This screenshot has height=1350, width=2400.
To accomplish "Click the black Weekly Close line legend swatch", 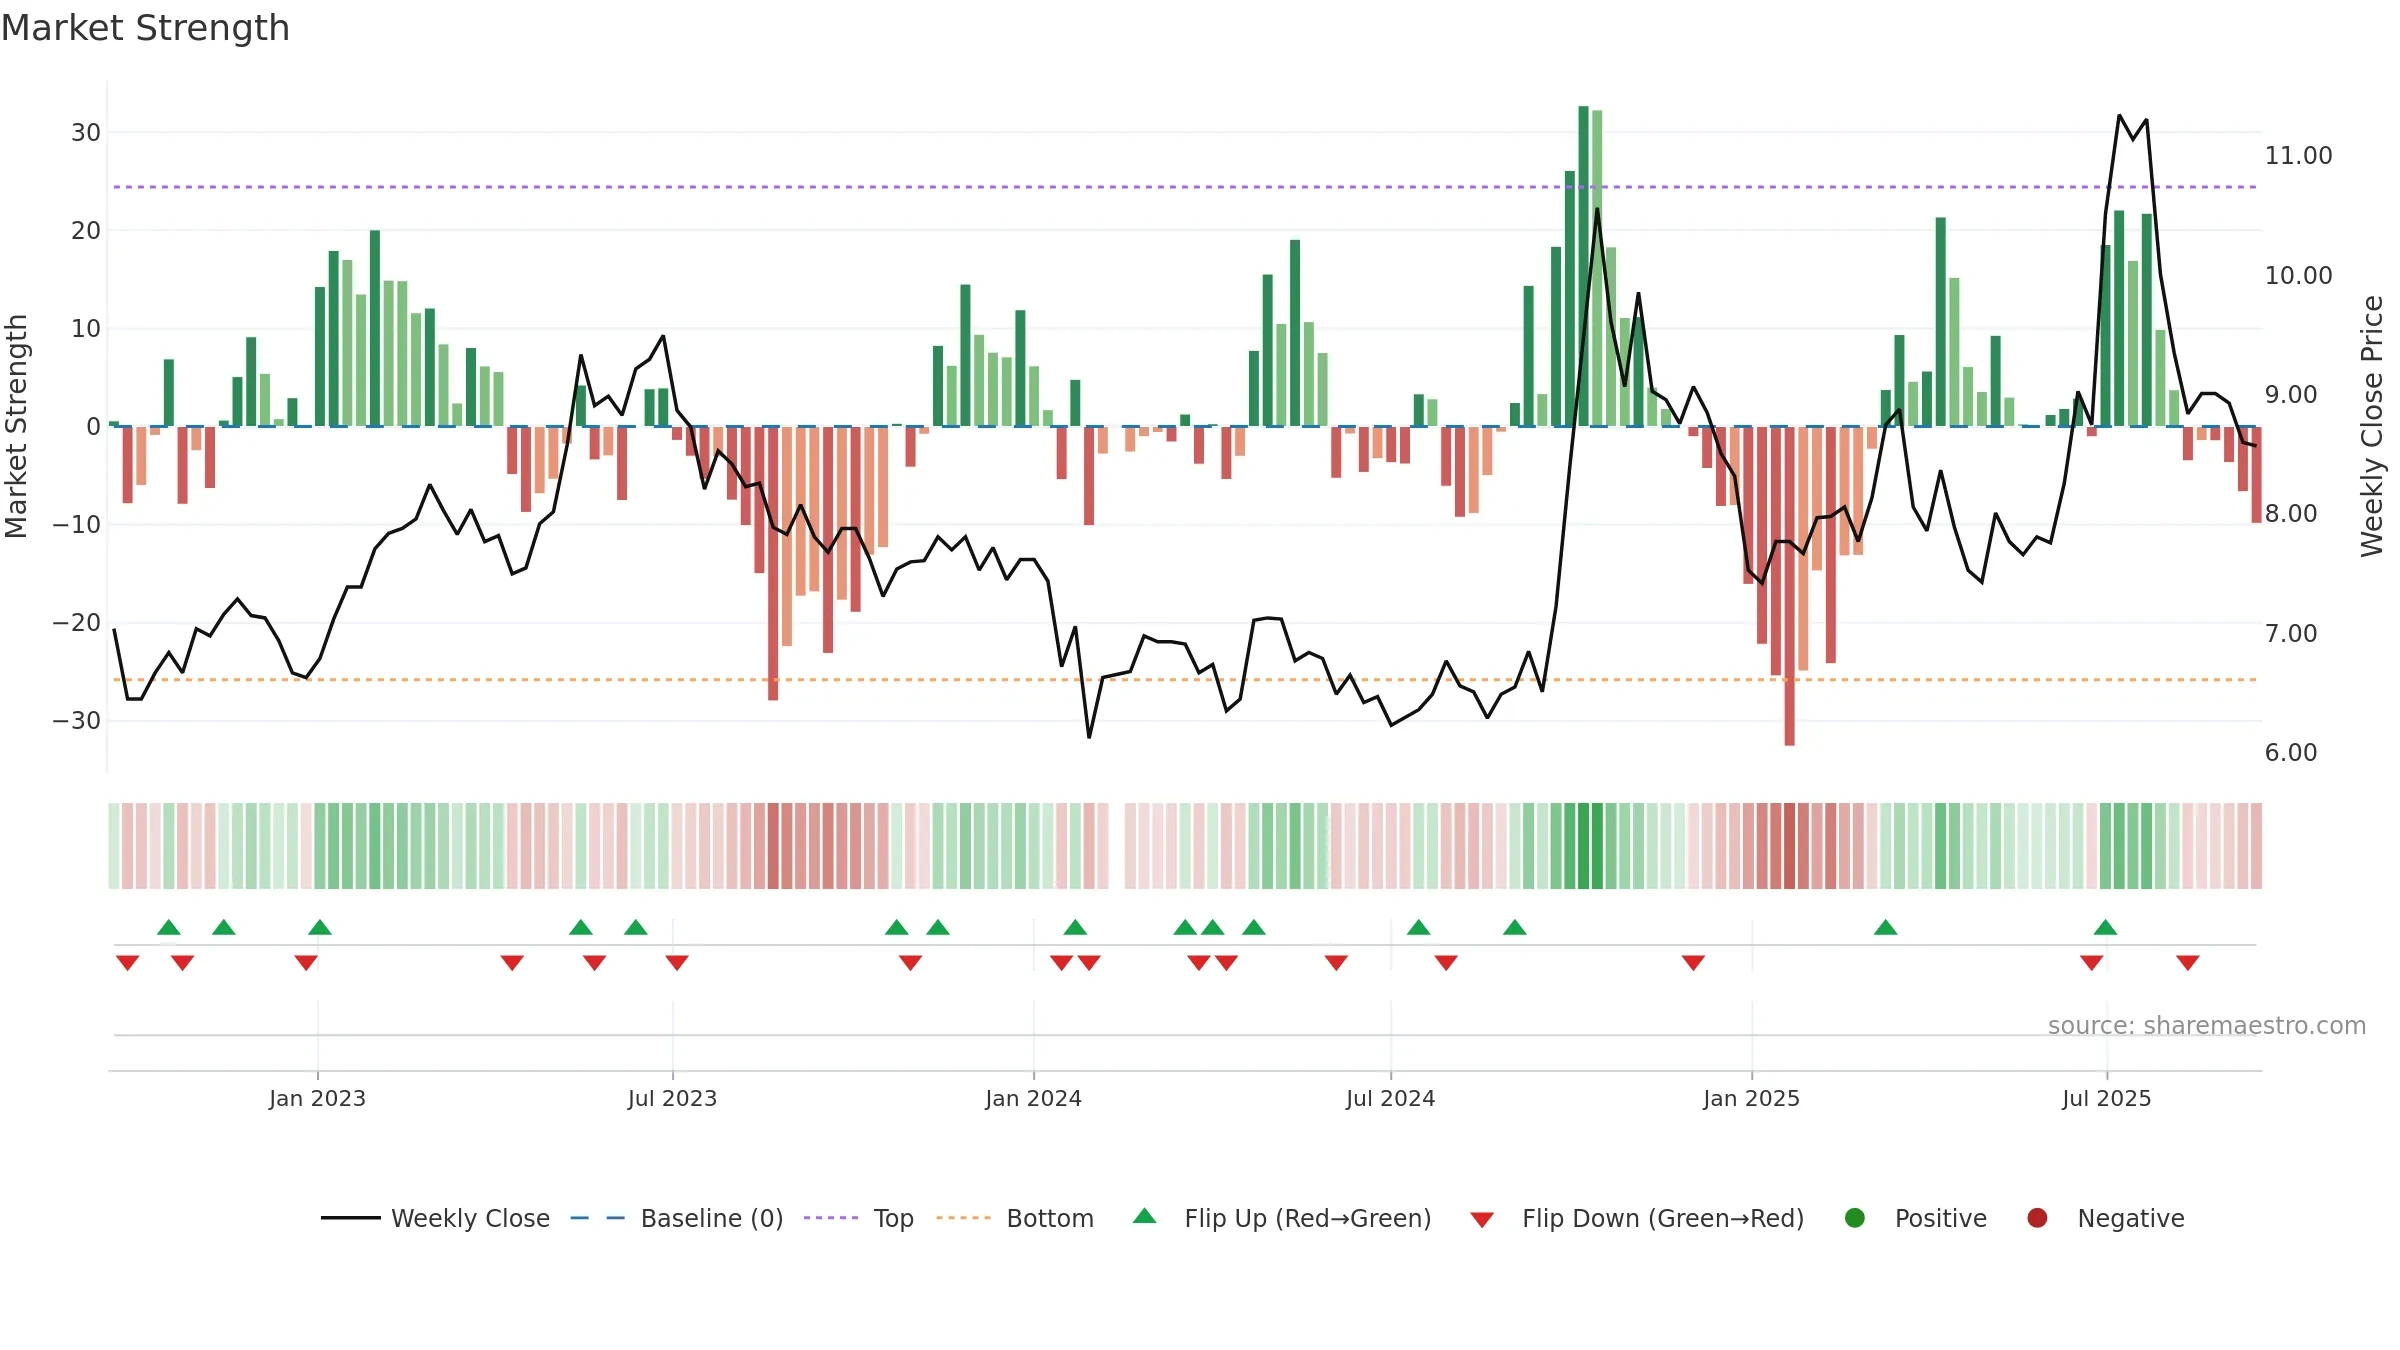I will click(350, 1218).
